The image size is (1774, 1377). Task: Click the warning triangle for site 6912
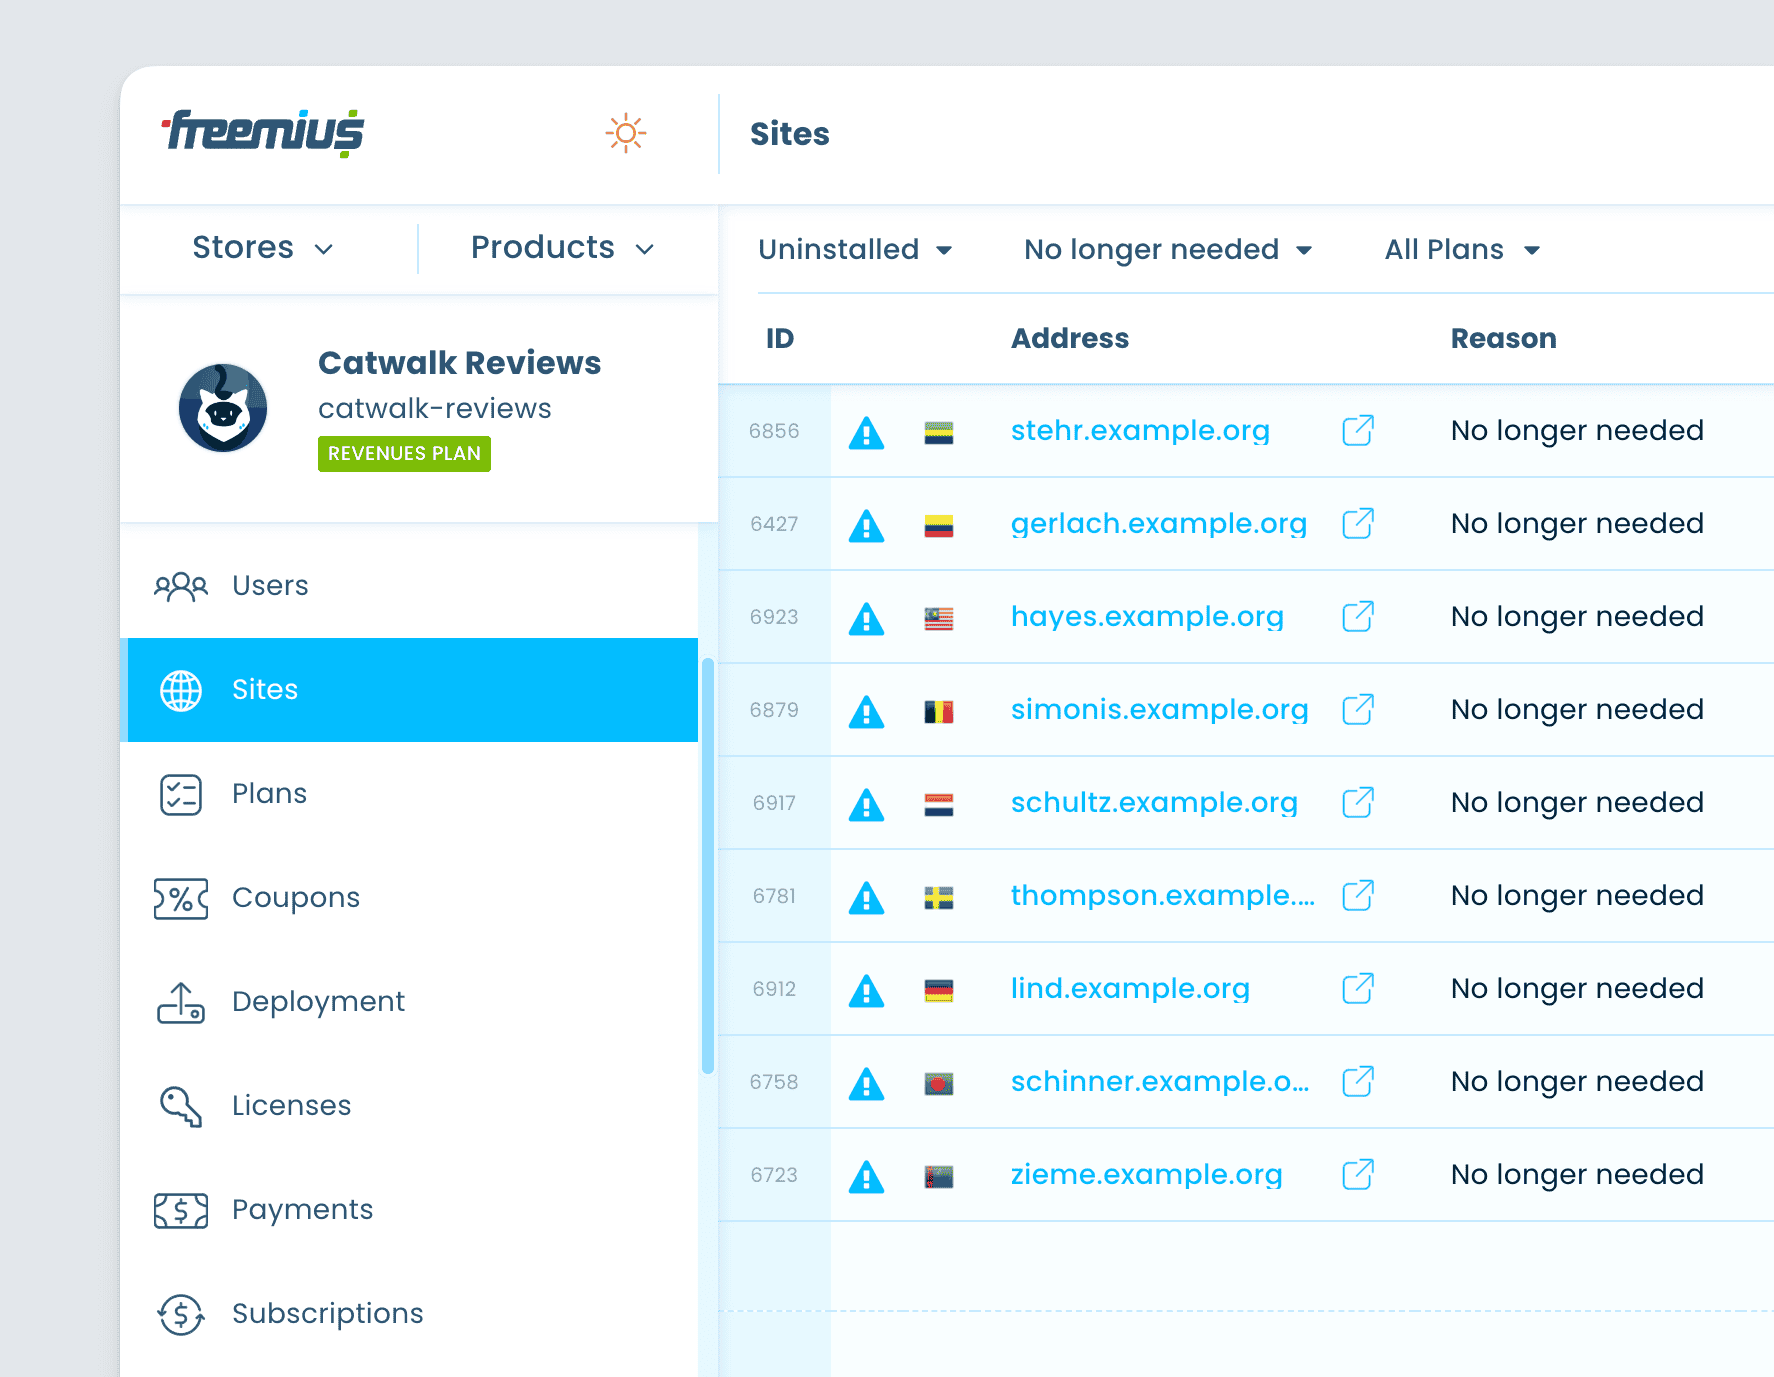click(x=866, y=991)
